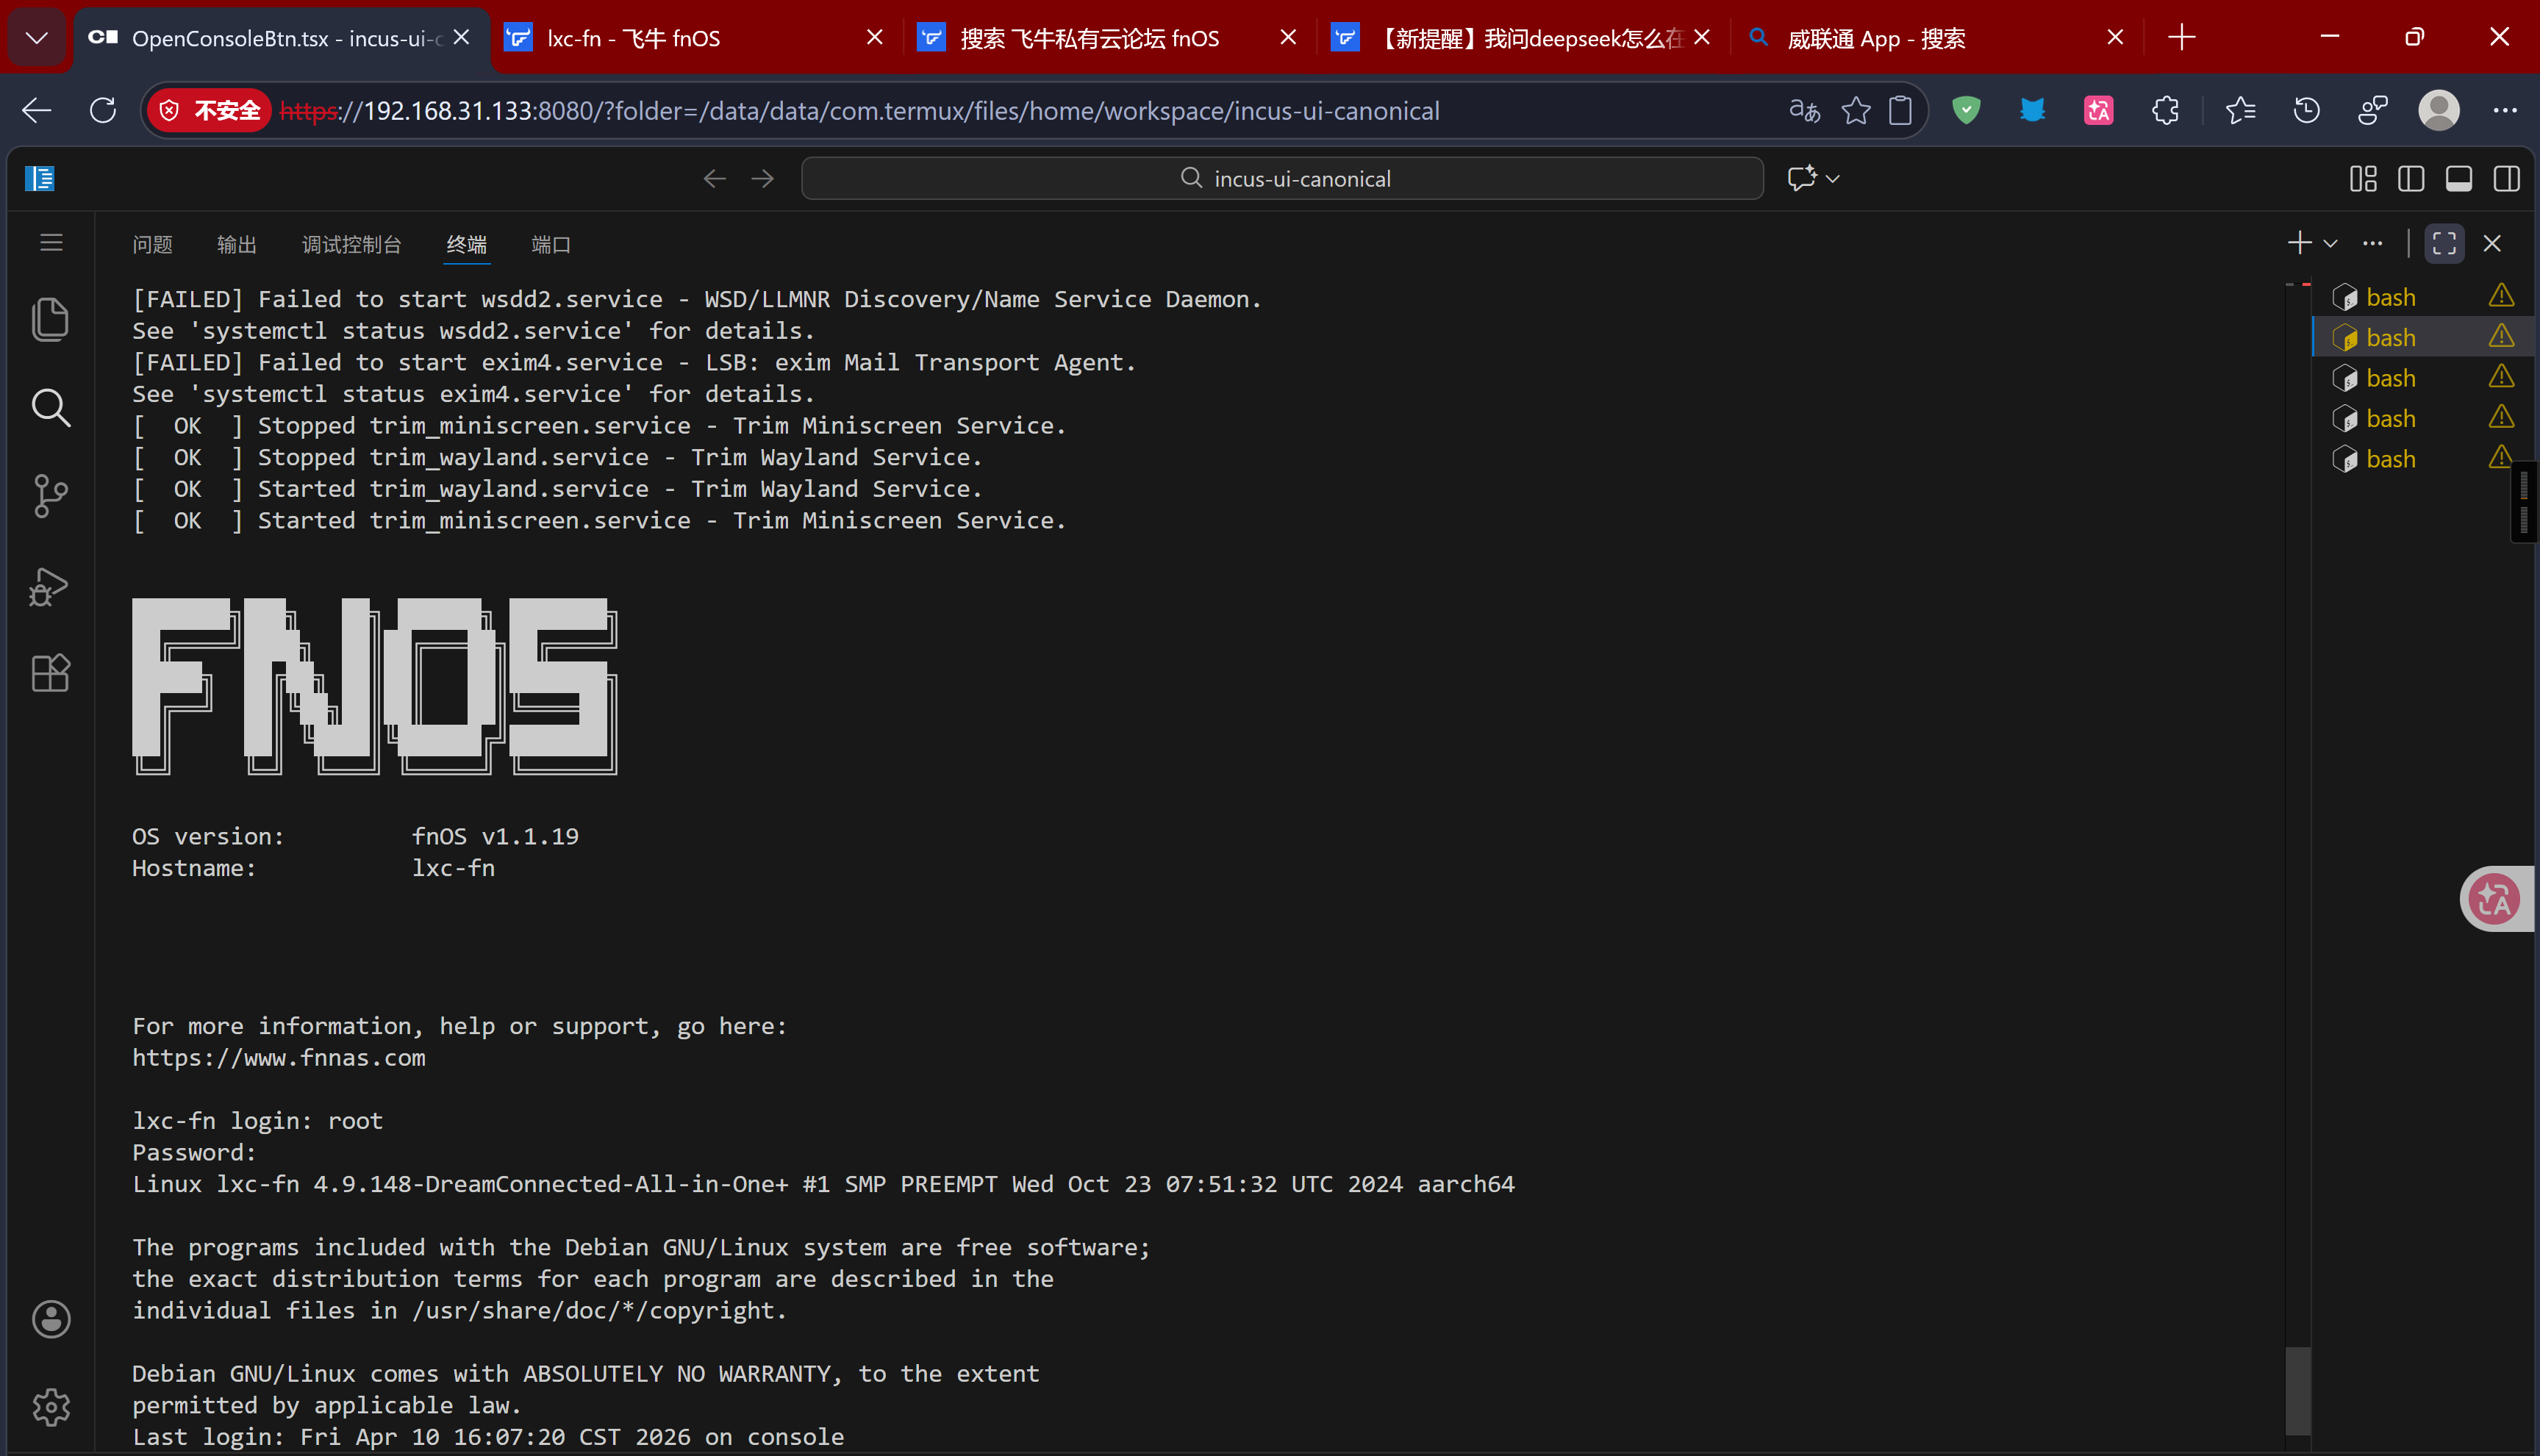This screenshot has width=2540, height=1456.
Task: Open the Copilot chat dropdown arrow
Action: click(1832, 179)
